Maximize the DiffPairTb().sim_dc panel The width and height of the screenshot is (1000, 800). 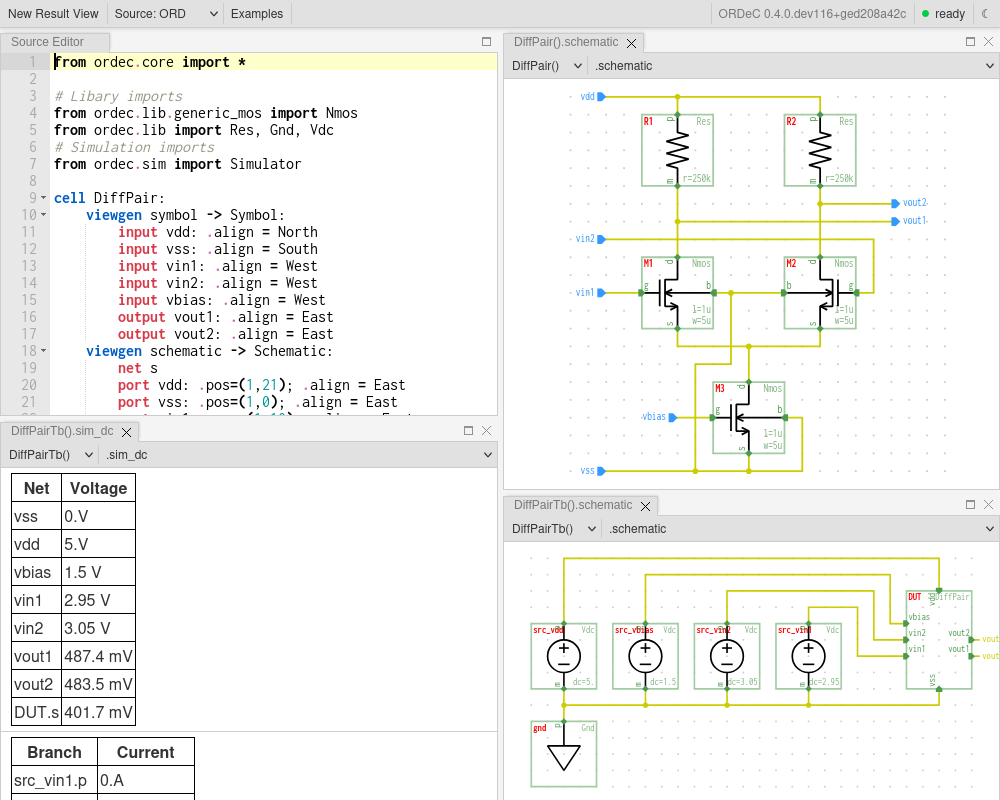[469, 431]
